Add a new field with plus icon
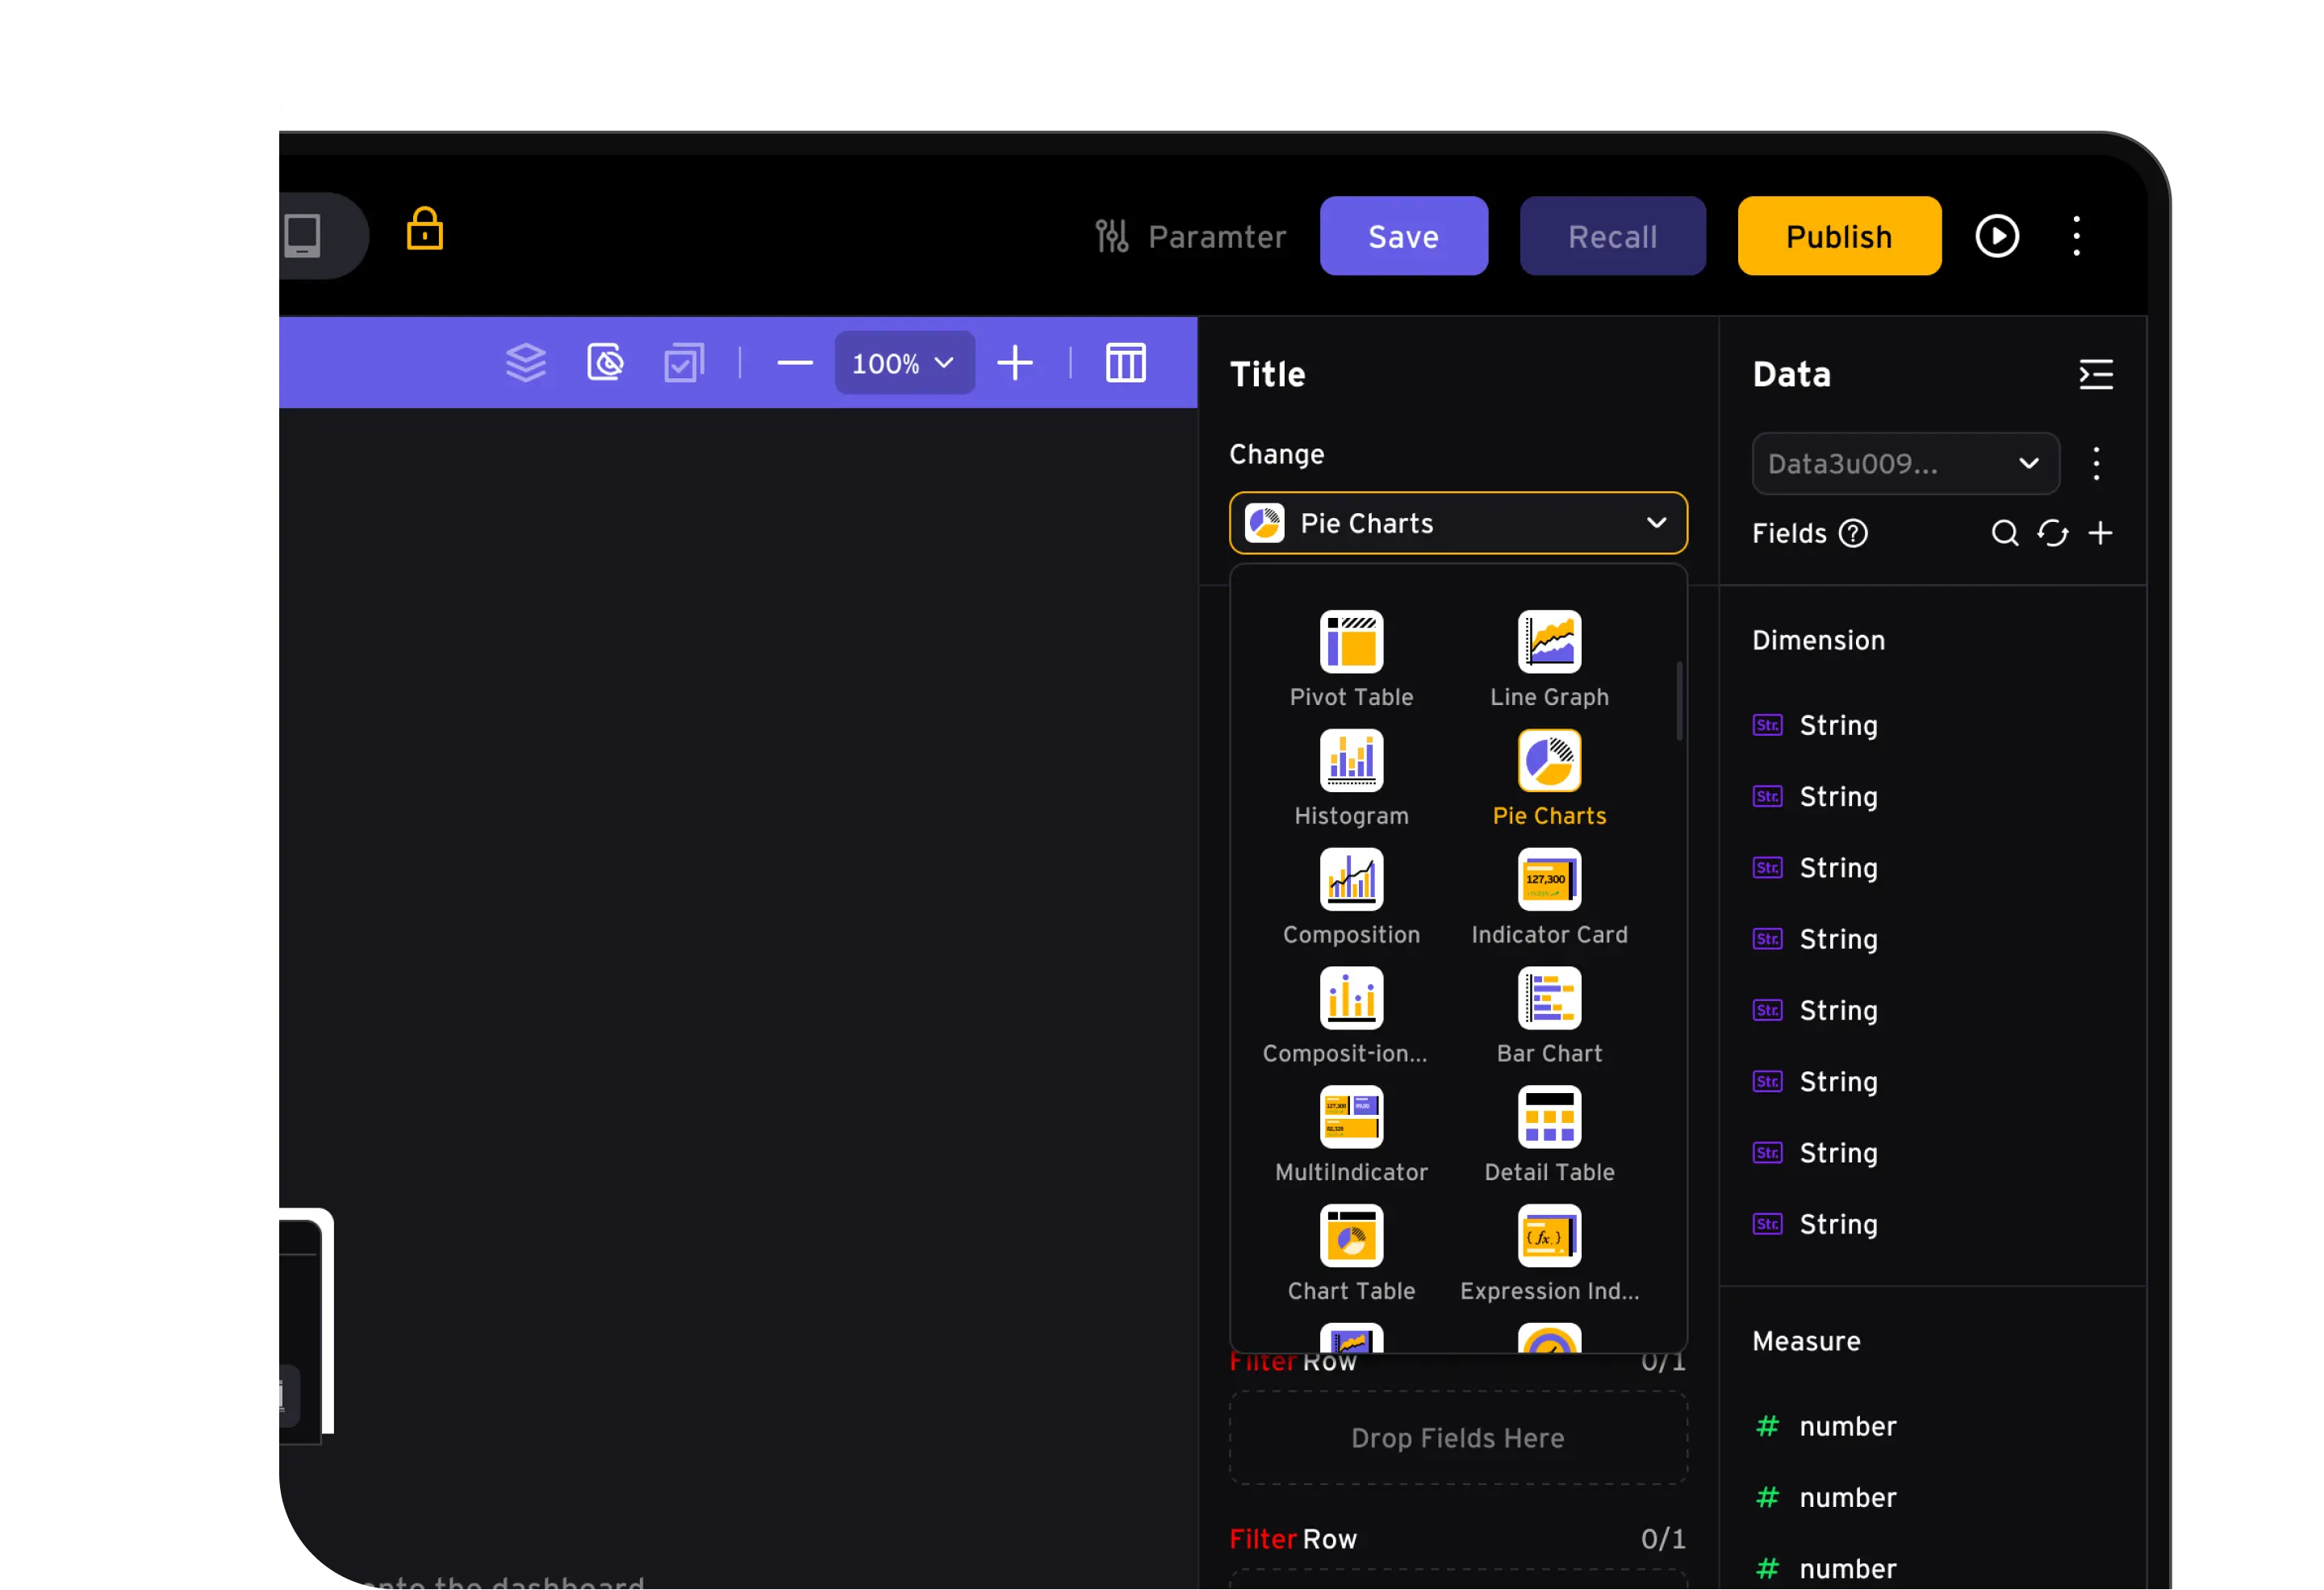2324x1590 pixels. [x=2100, y=534]
